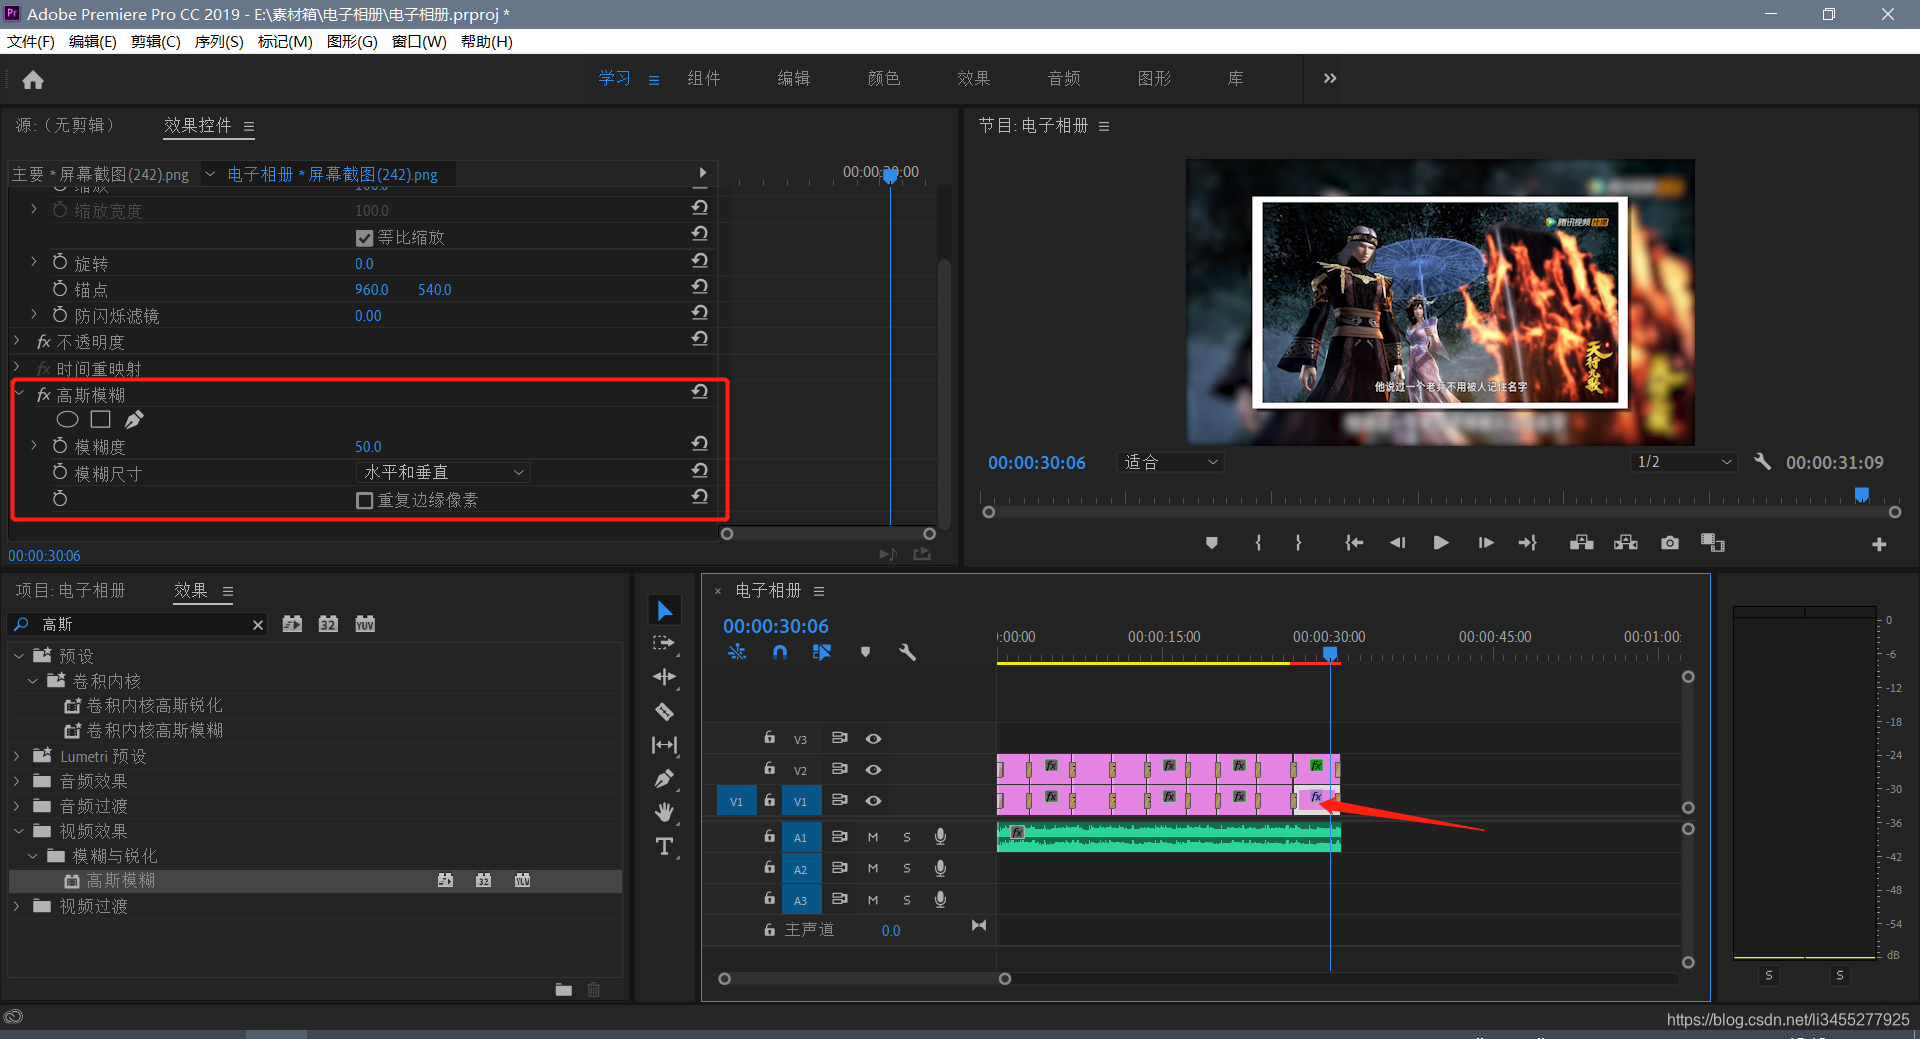Create ellipse mask for Gaussian Blur
The width and height of the screenshot is (1920, 1039).
point(67,420)
